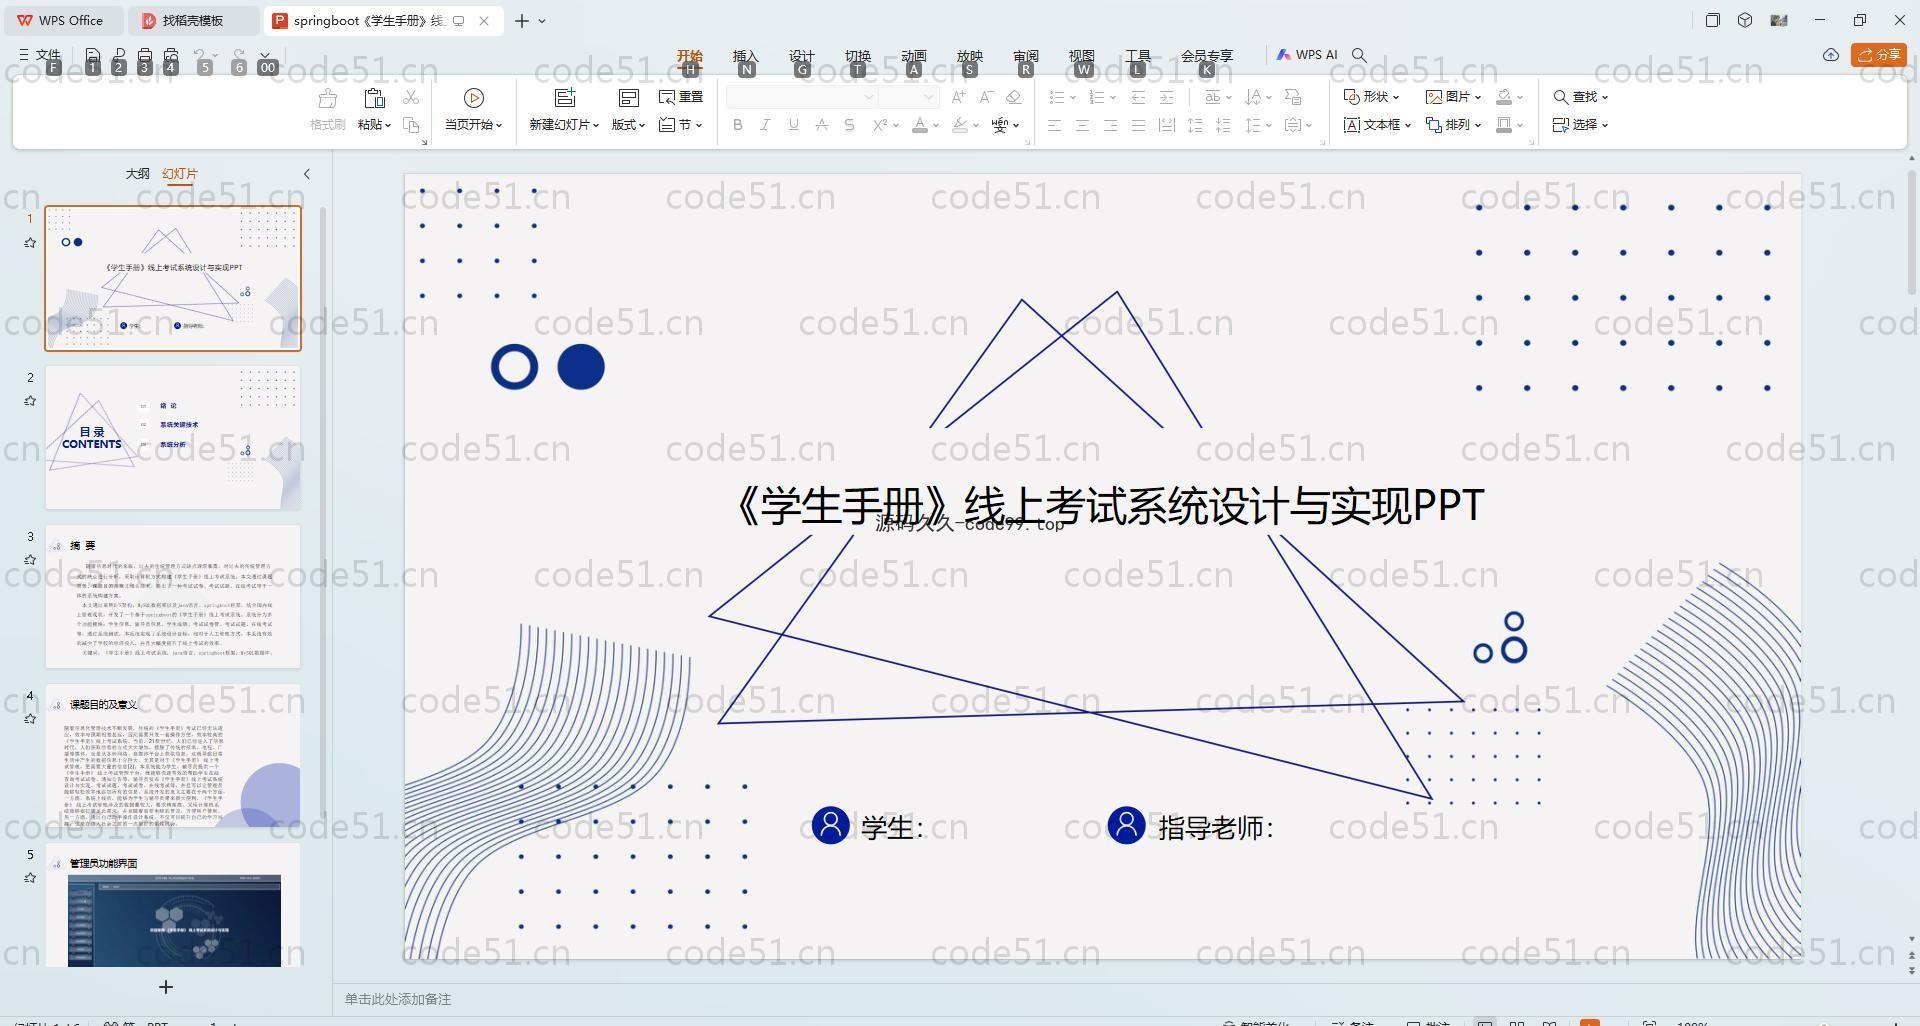1920x1026 pixels.
Task: Toggle text Shadow (S) formatting
Action: 849,125
